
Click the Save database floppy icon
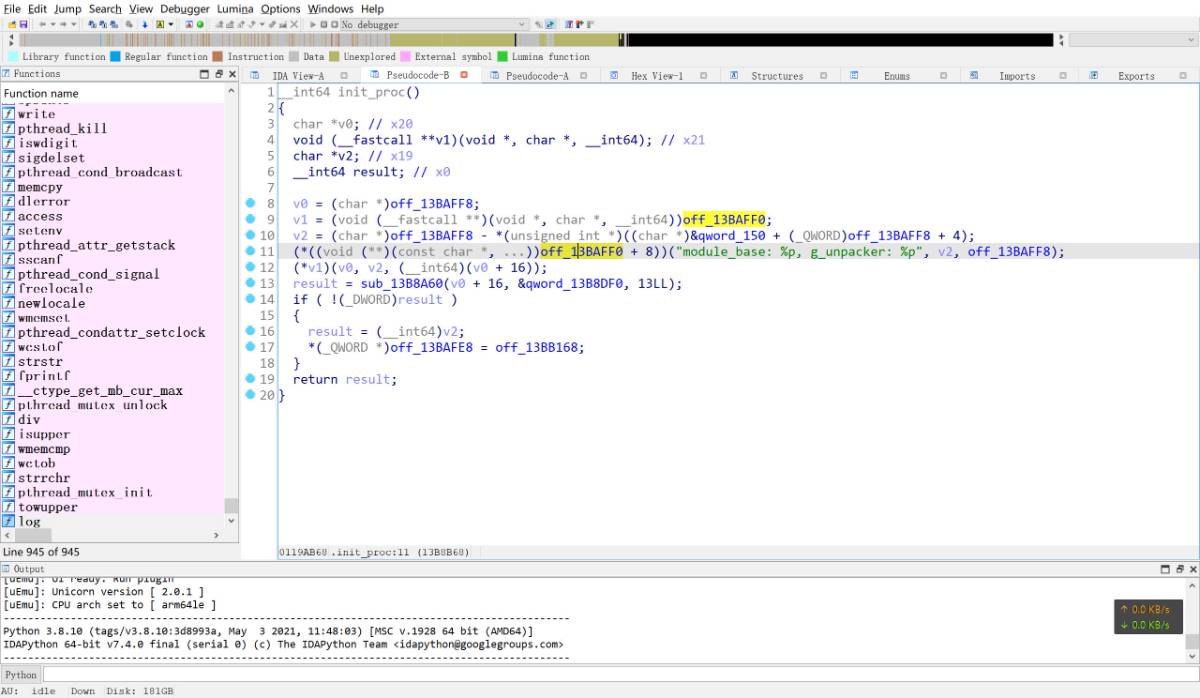(x=24, y=24)
